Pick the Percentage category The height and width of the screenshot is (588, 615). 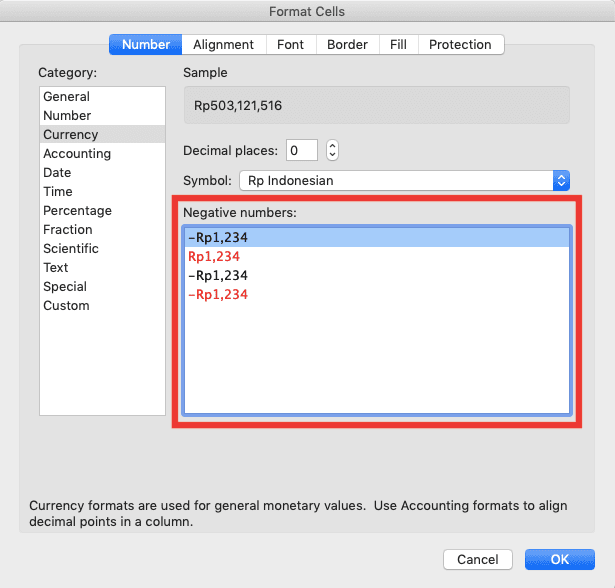tap(102, 210)
